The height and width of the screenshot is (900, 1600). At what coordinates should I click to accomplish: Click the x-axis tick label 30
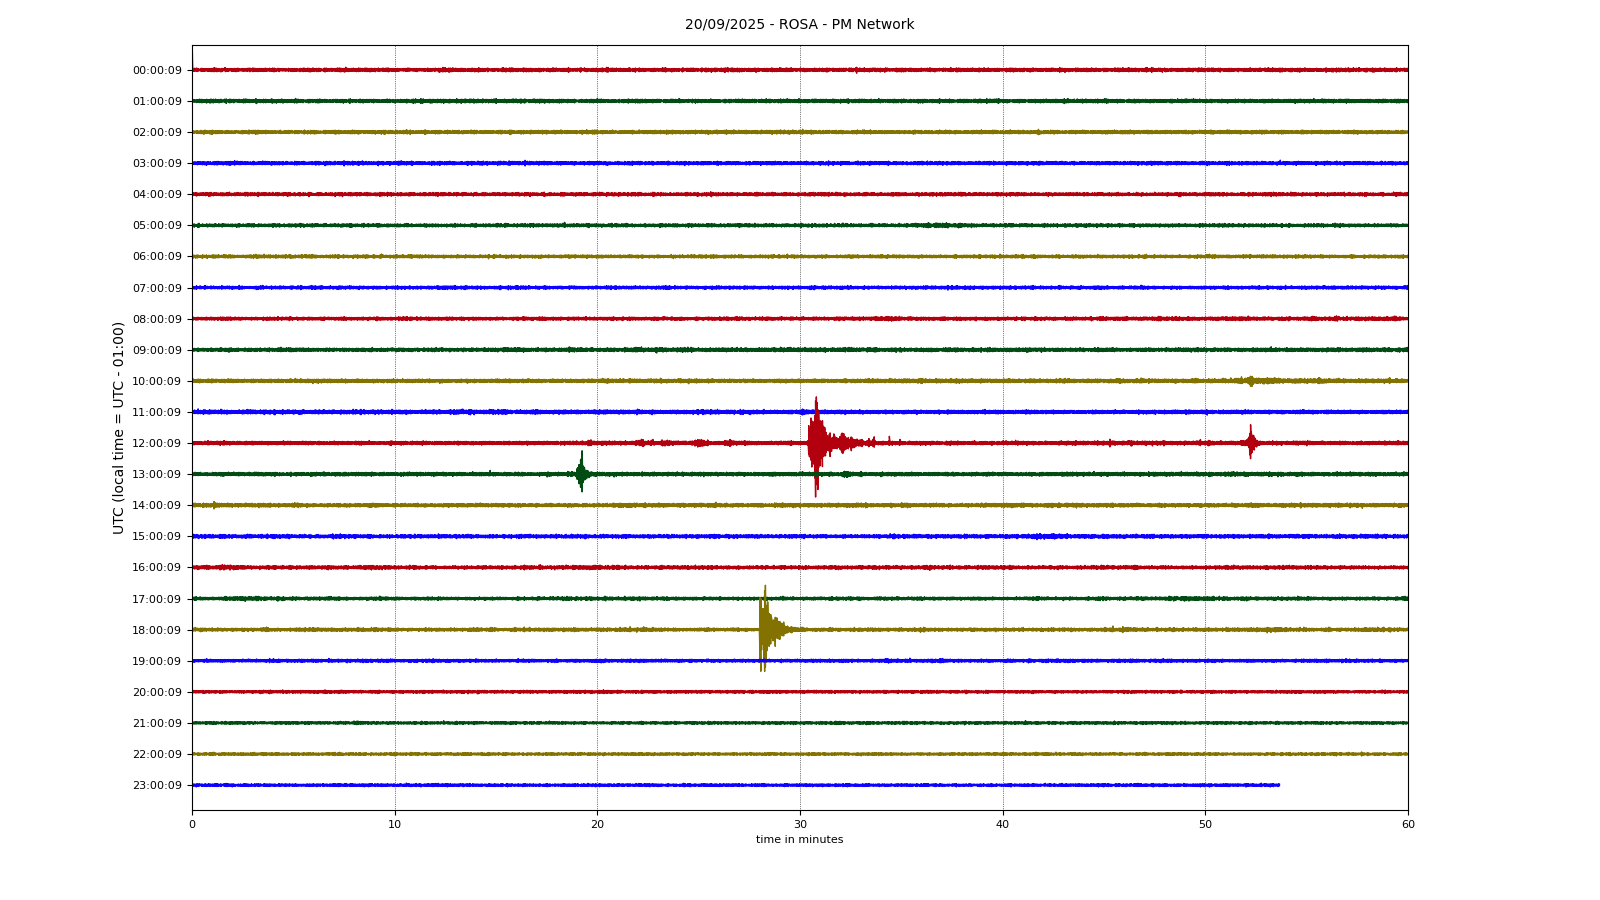pyautogui.click(x=800, y=825)
